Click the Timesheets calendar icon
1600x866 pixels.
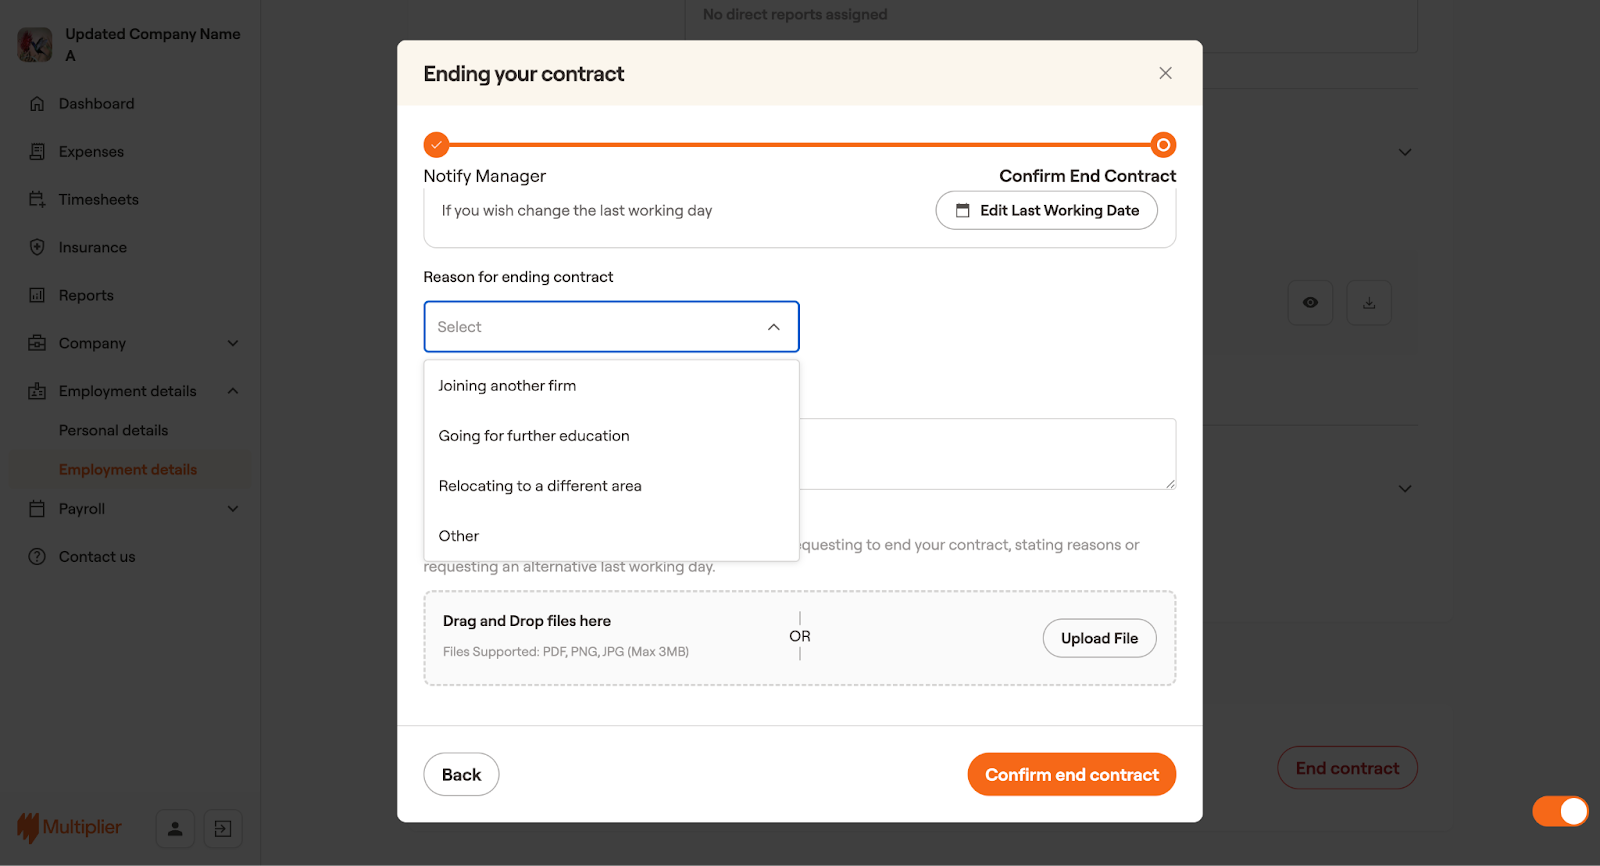[37, 200]
